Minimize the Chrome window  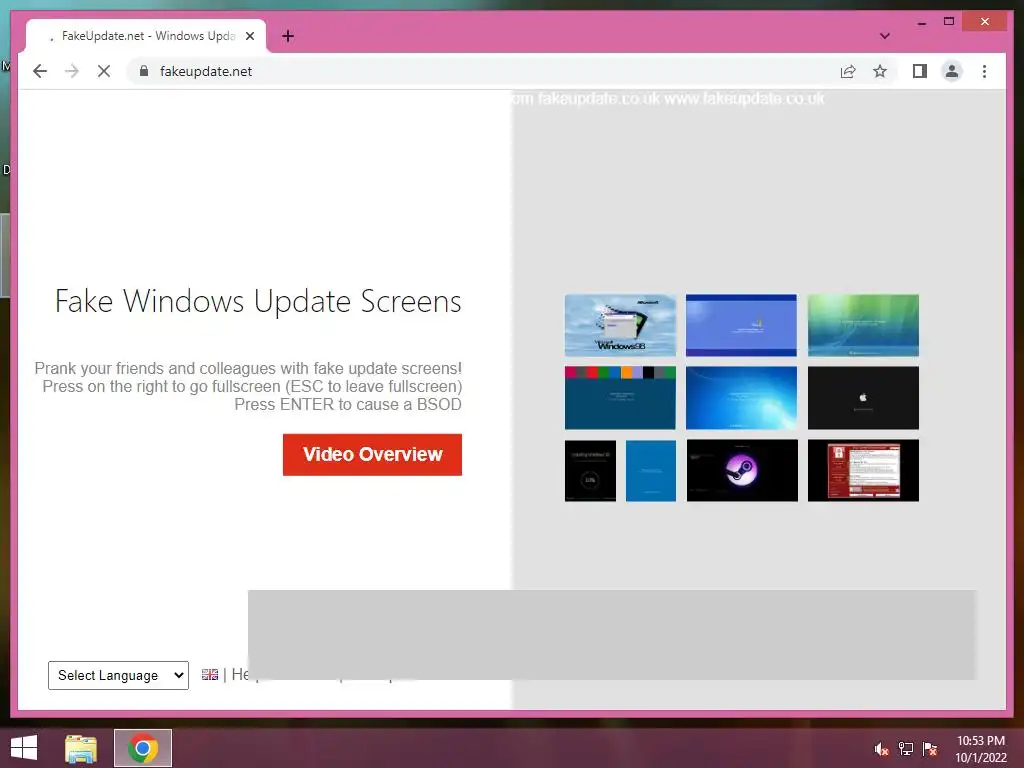tap(922, 22)
